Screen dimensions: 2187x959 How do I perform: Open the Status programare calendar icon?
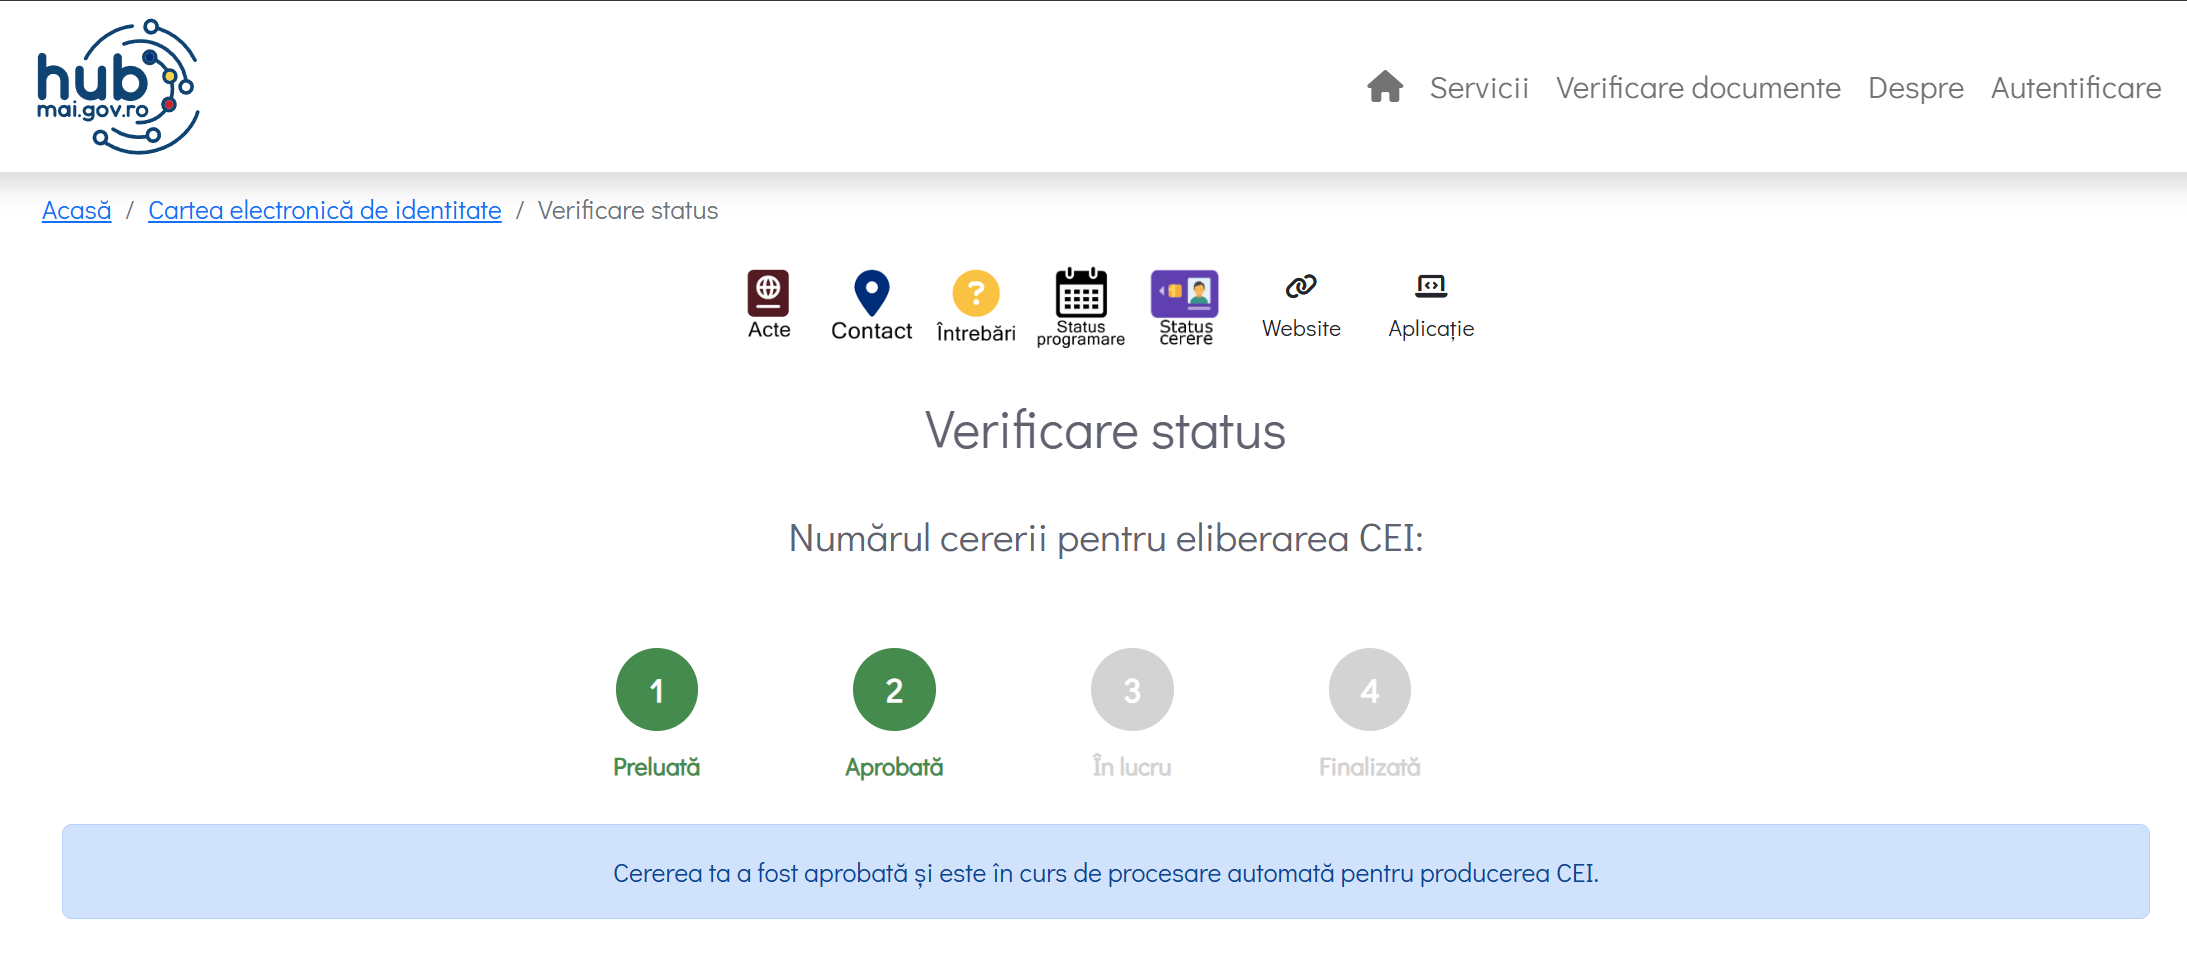(x=1081, y=292)
